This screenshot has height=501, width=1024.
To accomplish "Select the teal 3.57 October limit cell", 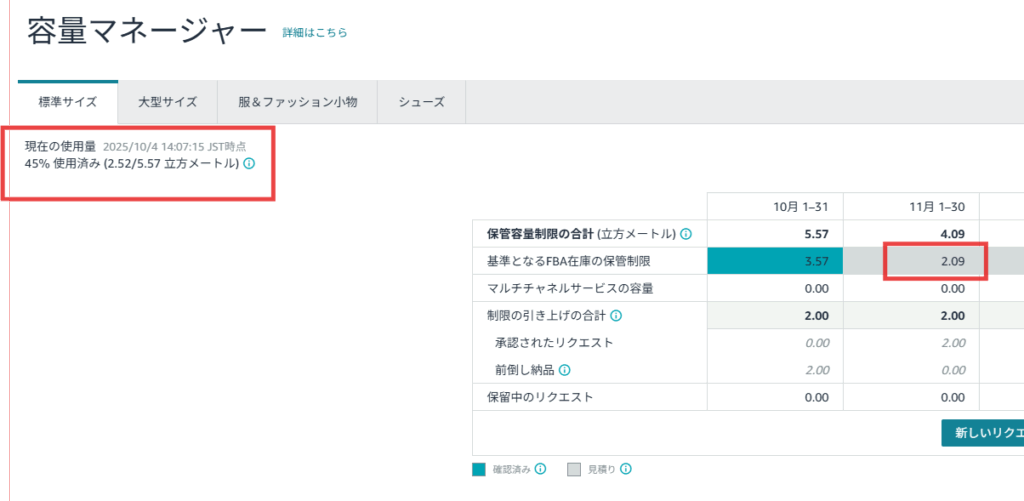I will pos(775,261).
